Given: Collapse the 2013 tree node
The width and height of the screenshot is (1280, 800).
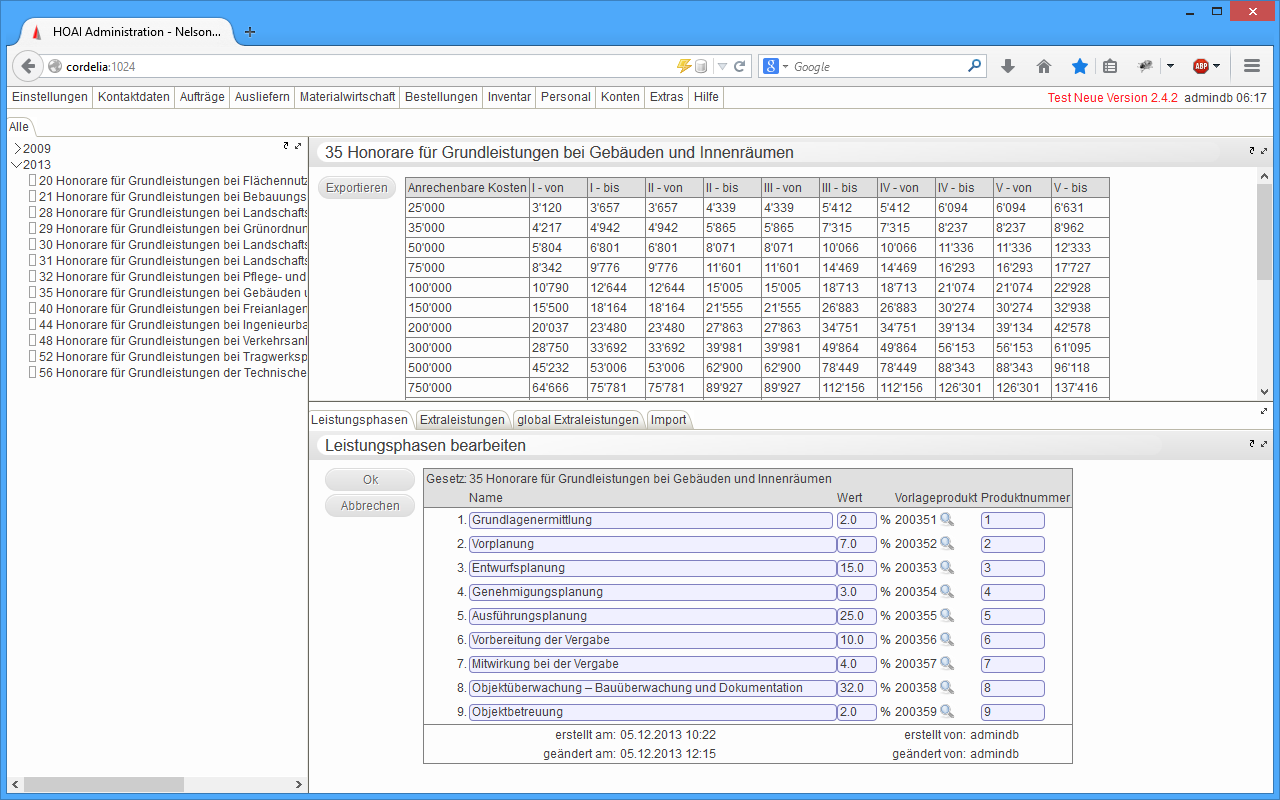Looking at the screenshot, I should tap(16, 165).
